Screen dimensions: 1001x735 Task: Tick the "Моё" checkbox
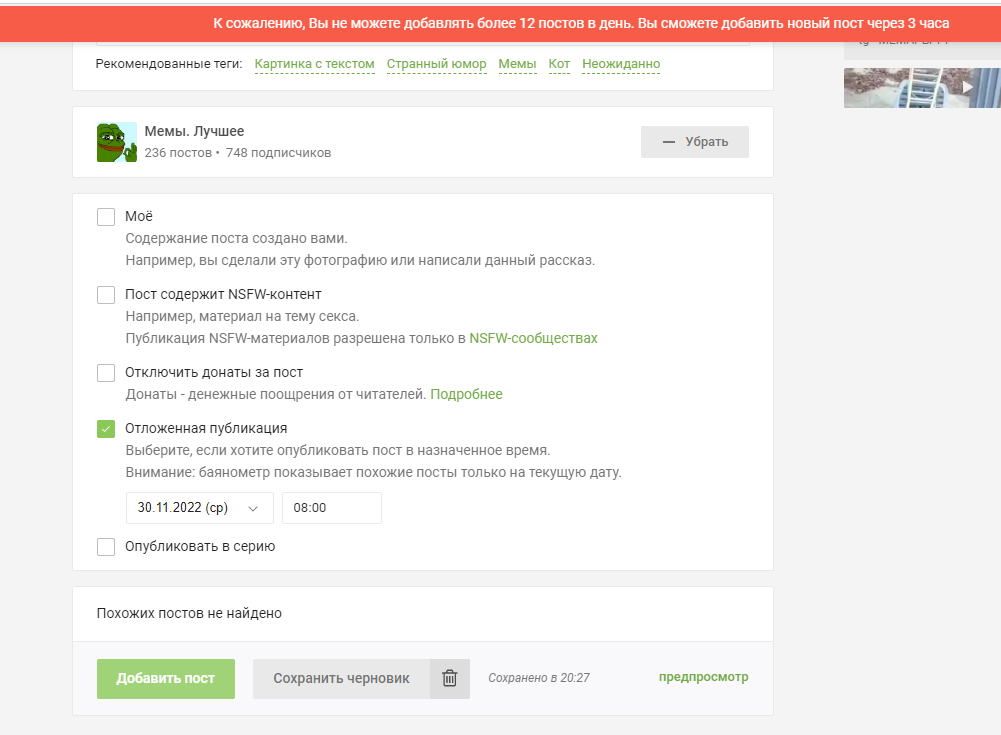pyautogui.click(x=106, y=216)
